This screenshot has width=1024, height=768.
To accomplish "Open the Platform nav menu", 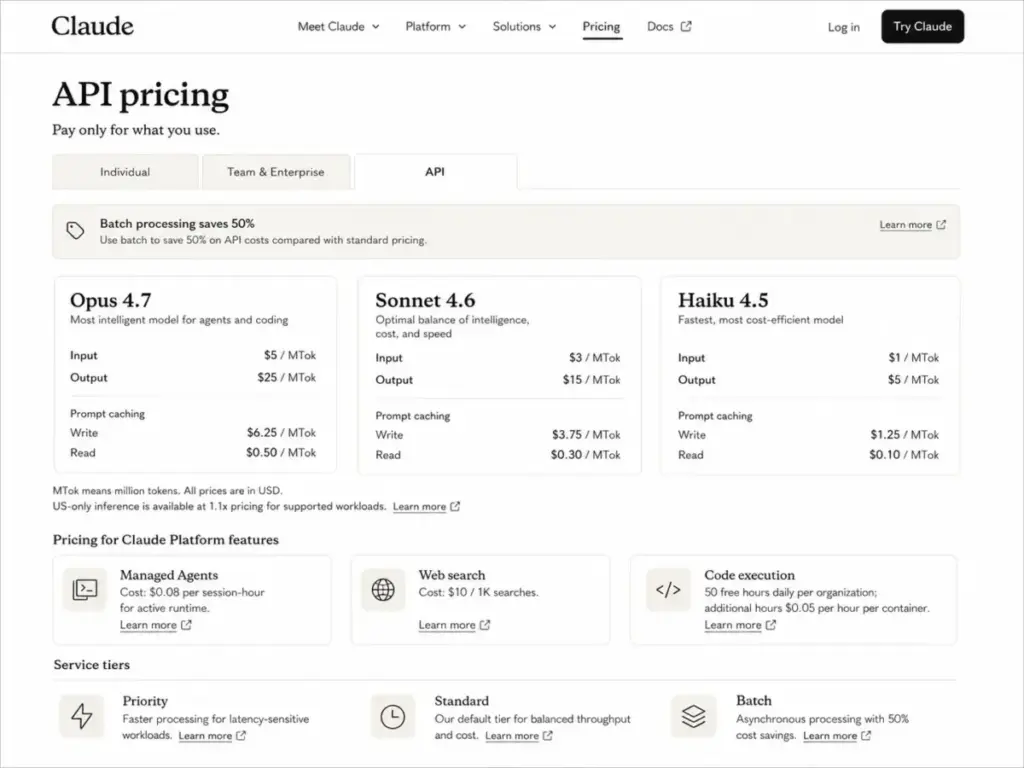I will (x=436, y=27).
